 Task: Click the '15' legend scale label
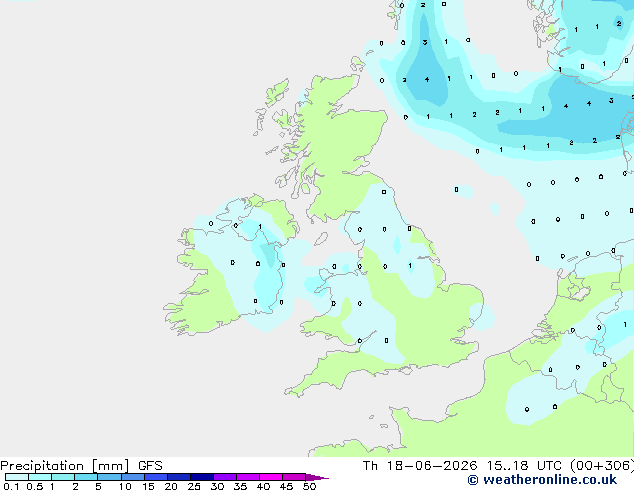coord(148,486)
